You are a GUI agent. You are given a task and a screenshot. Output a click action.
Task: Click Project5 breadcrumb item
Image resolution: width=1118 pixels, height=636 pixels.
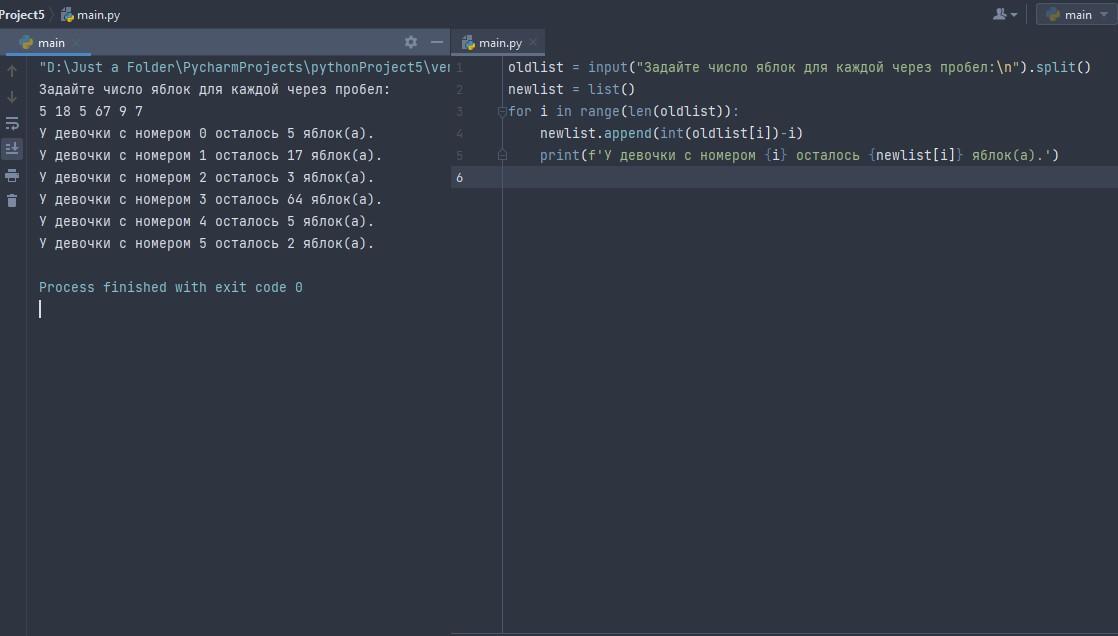(x=22, y=14)
